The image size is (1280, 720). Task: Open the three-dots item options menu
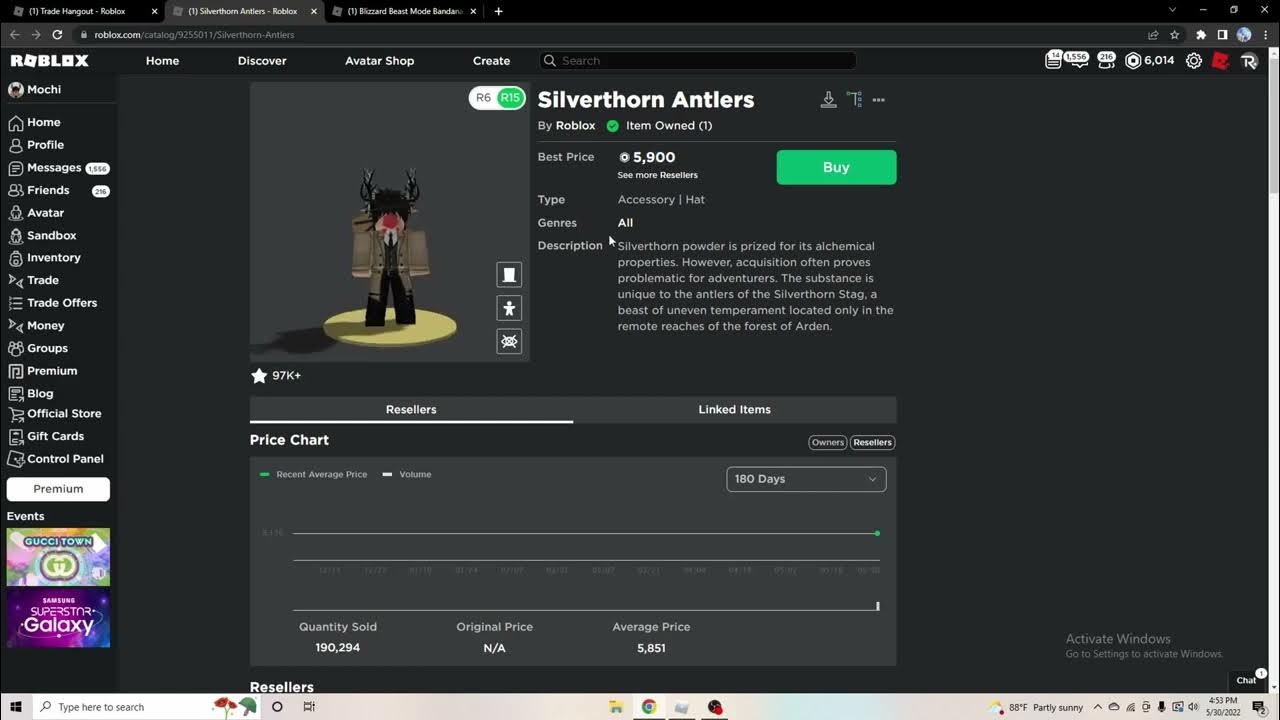coord(878,100)
